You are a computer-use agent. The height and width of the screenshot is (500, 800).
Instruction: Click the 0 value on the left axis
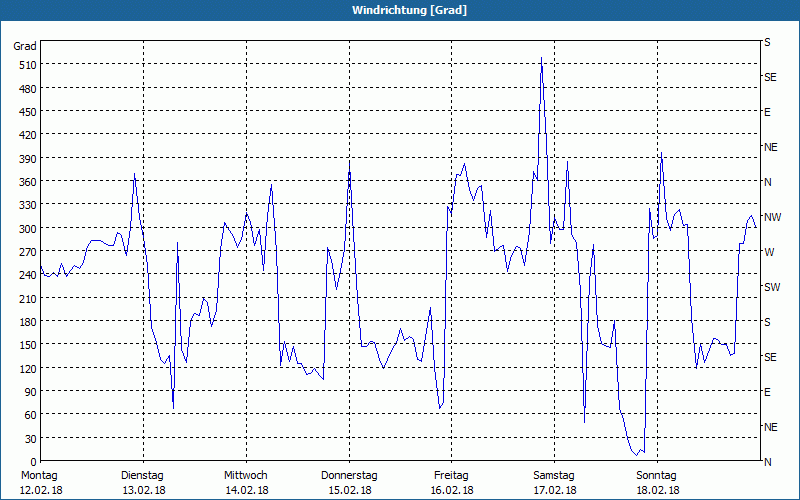click(x=34, y=462)
